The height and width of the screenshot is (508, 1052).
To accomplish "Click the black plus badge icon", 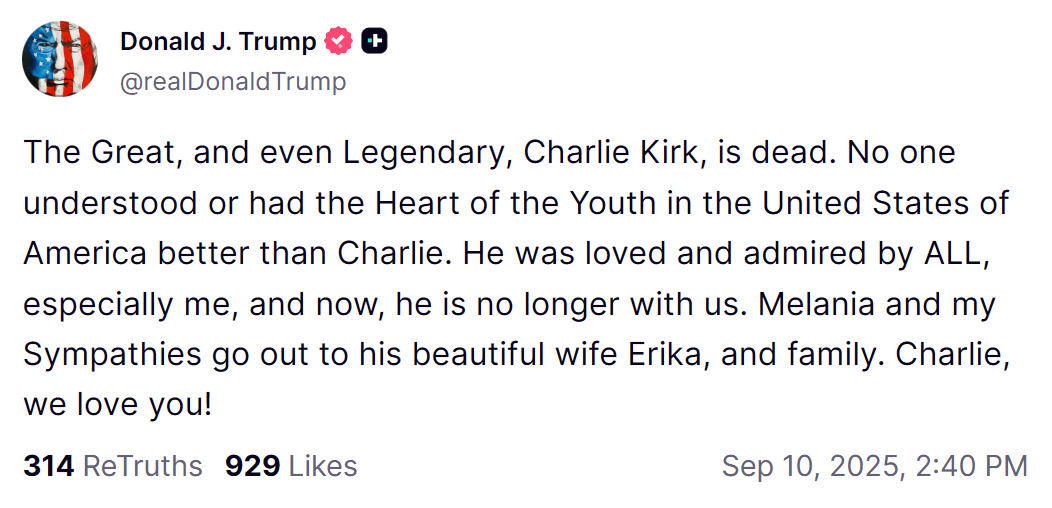I will pos(374,42).
